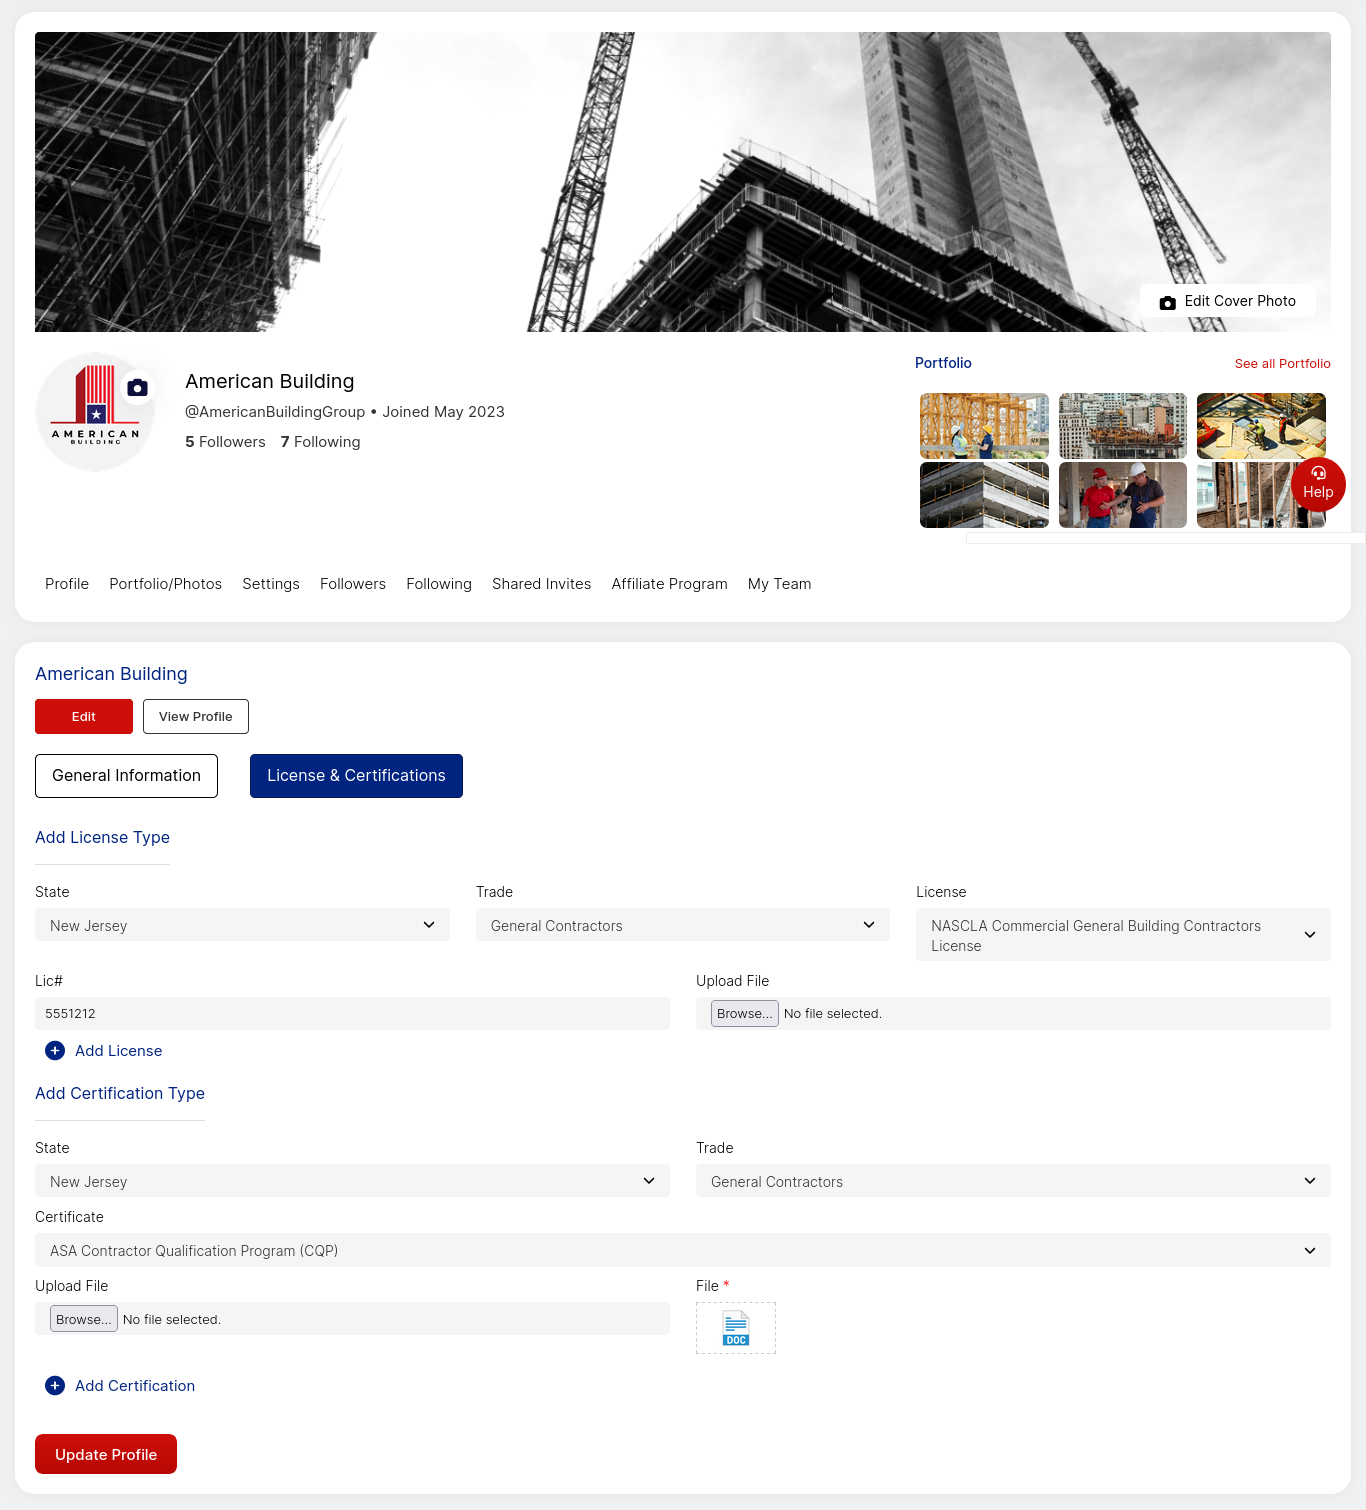Open the NASCLA License dropdown

point(1122,934)
